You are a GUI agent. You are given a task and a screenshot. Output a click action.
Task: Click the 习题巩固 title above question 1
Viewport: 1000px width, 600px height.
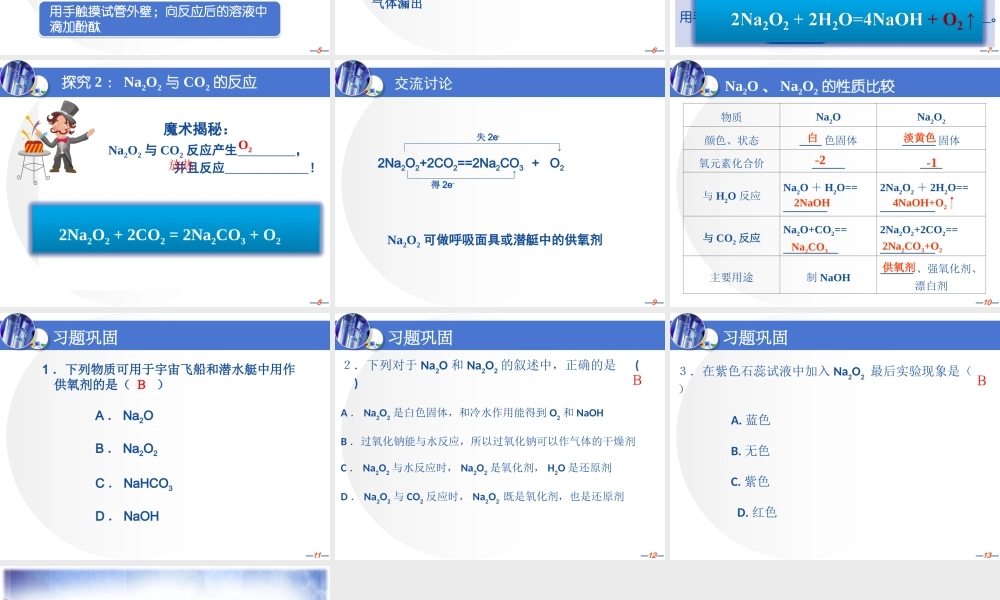pos(85,337)
